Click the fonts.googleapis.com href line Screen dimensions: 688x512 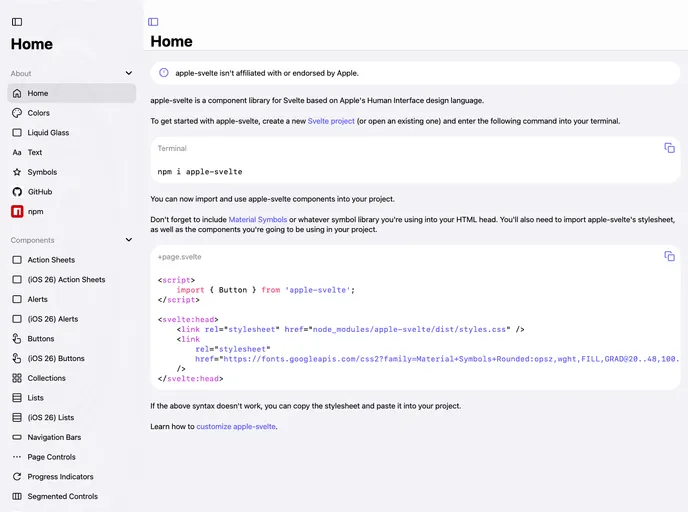[437, 359]
